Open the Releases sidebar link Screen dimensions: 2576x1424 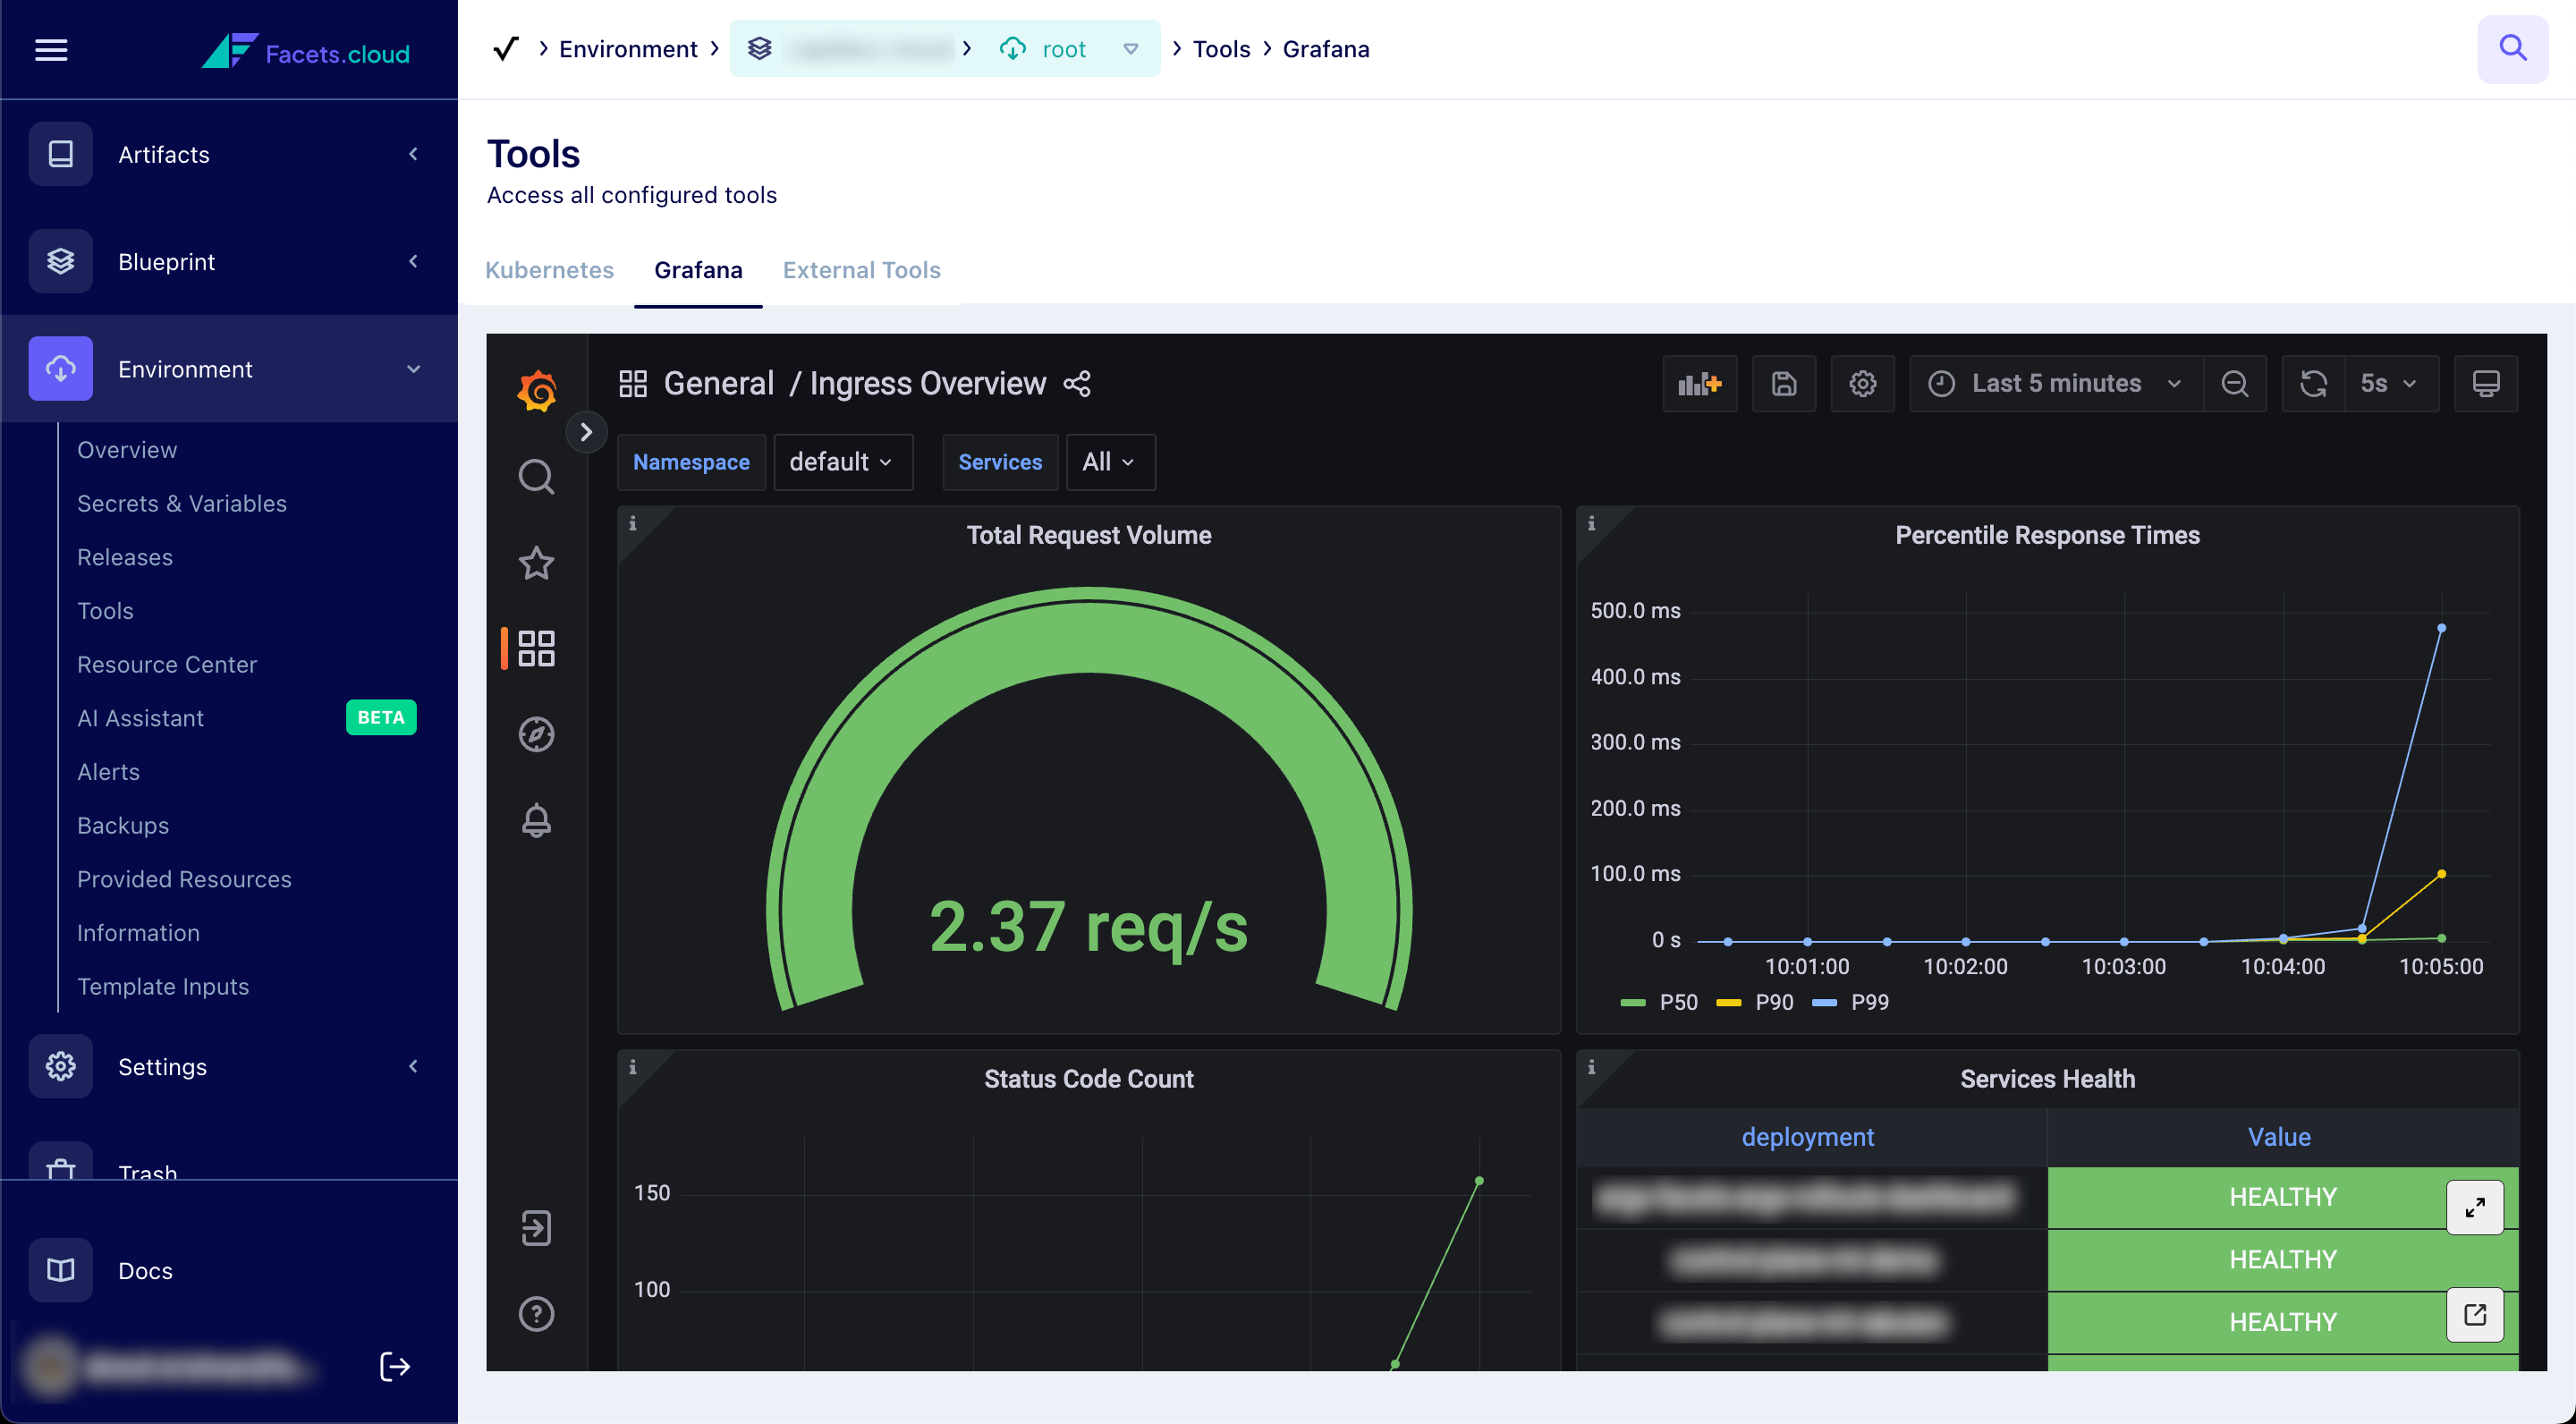[125, 557]
